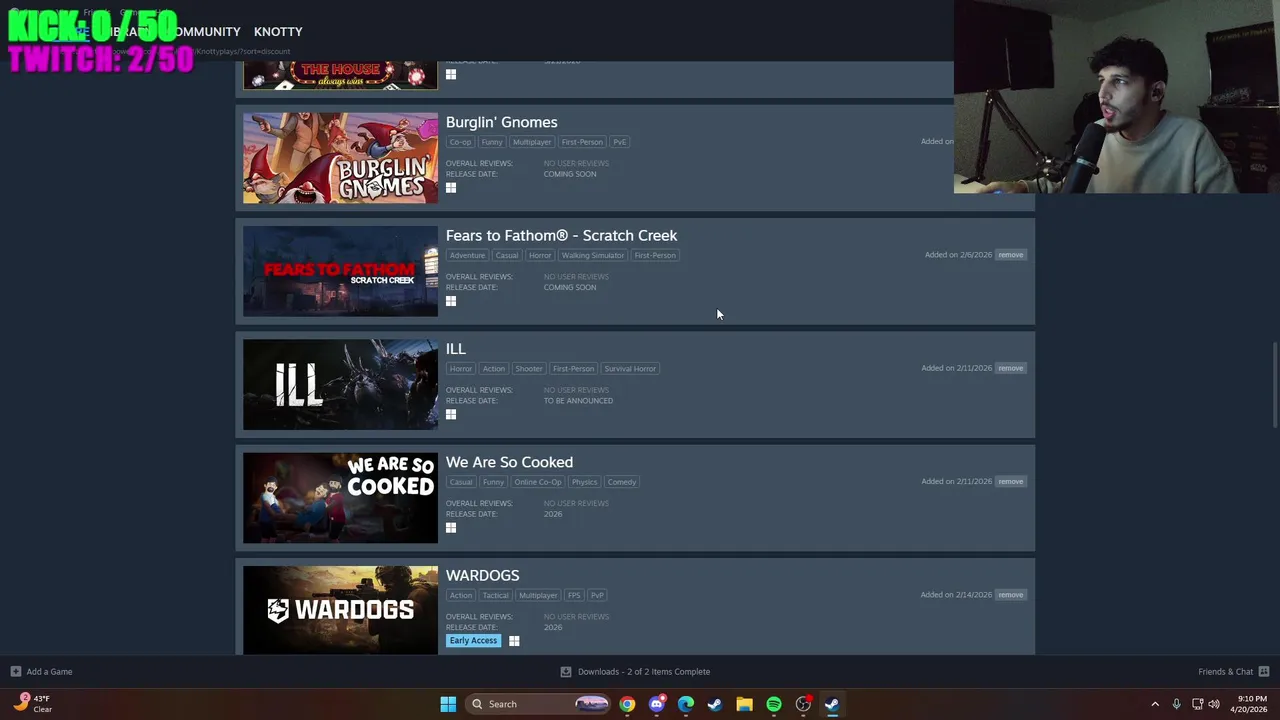
Task: Click the Add a Game plus icon
Action: (15, 672)
